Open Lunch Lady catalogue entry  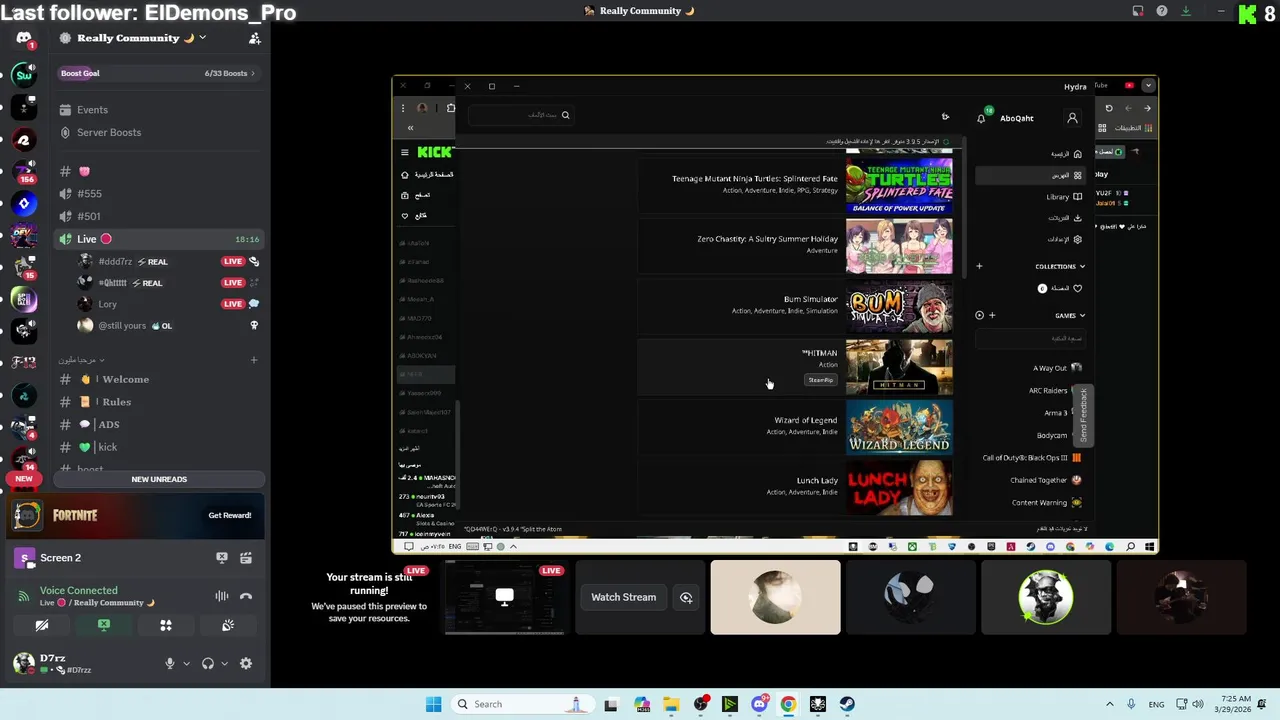coord(795,487)
